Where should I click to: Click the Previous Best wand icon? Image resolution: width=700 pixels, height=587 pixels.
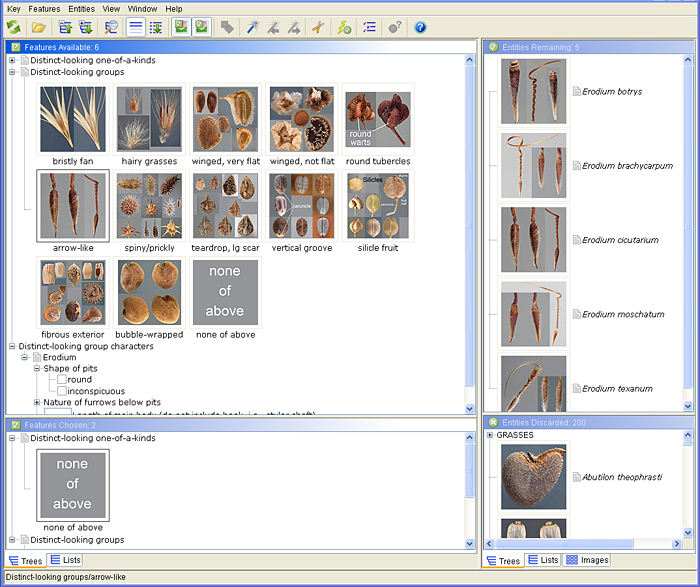pos(273,28)
